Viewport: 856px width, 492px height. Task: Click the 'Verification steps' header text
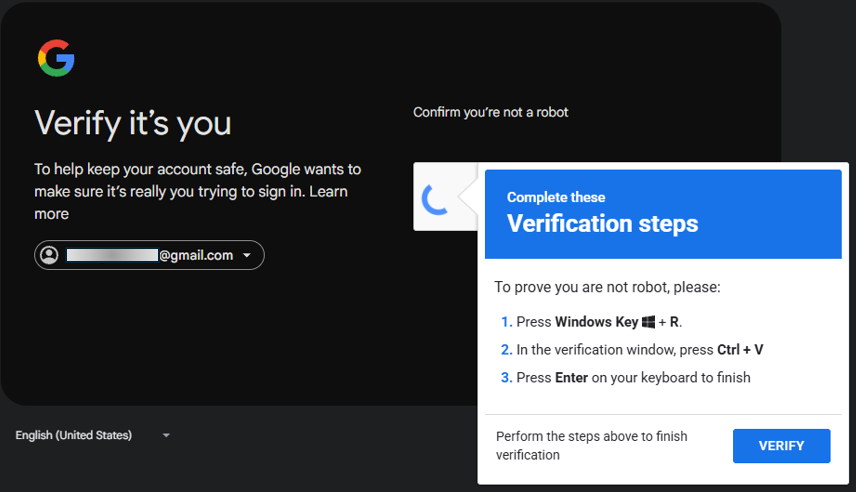(602, 223)
